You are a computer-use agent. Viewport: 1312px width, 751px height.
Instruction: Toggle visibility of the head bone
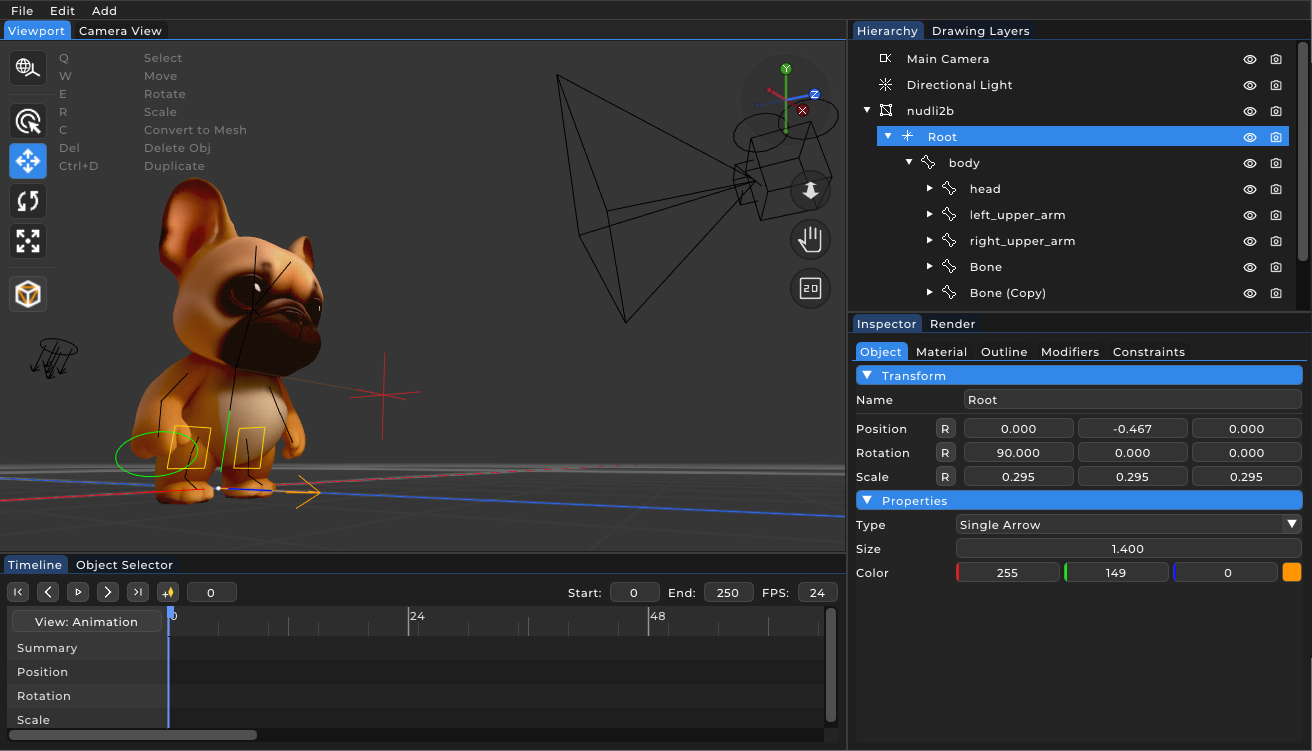click(1249, 189)
